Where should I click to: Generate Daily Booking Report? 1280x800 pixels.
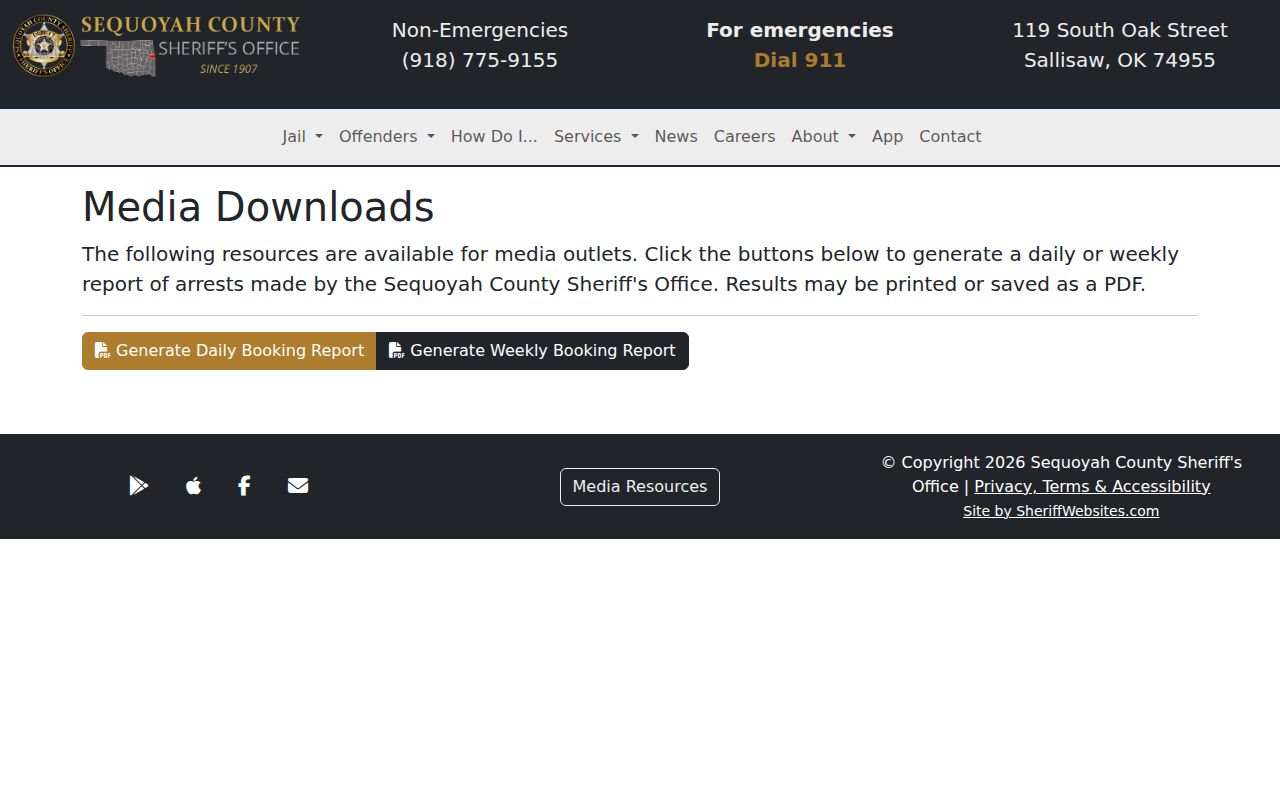tap(229, 351)
